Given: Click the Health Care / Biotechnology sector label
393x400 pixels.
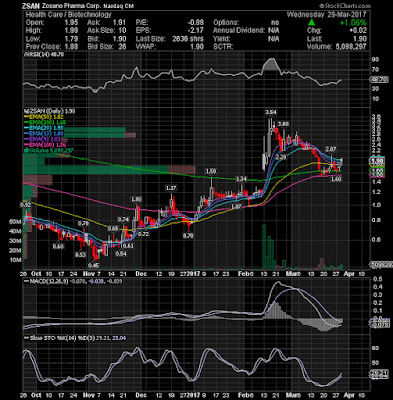Looking at the screenshot, I should pyautogui.click(x=68, y=14).
